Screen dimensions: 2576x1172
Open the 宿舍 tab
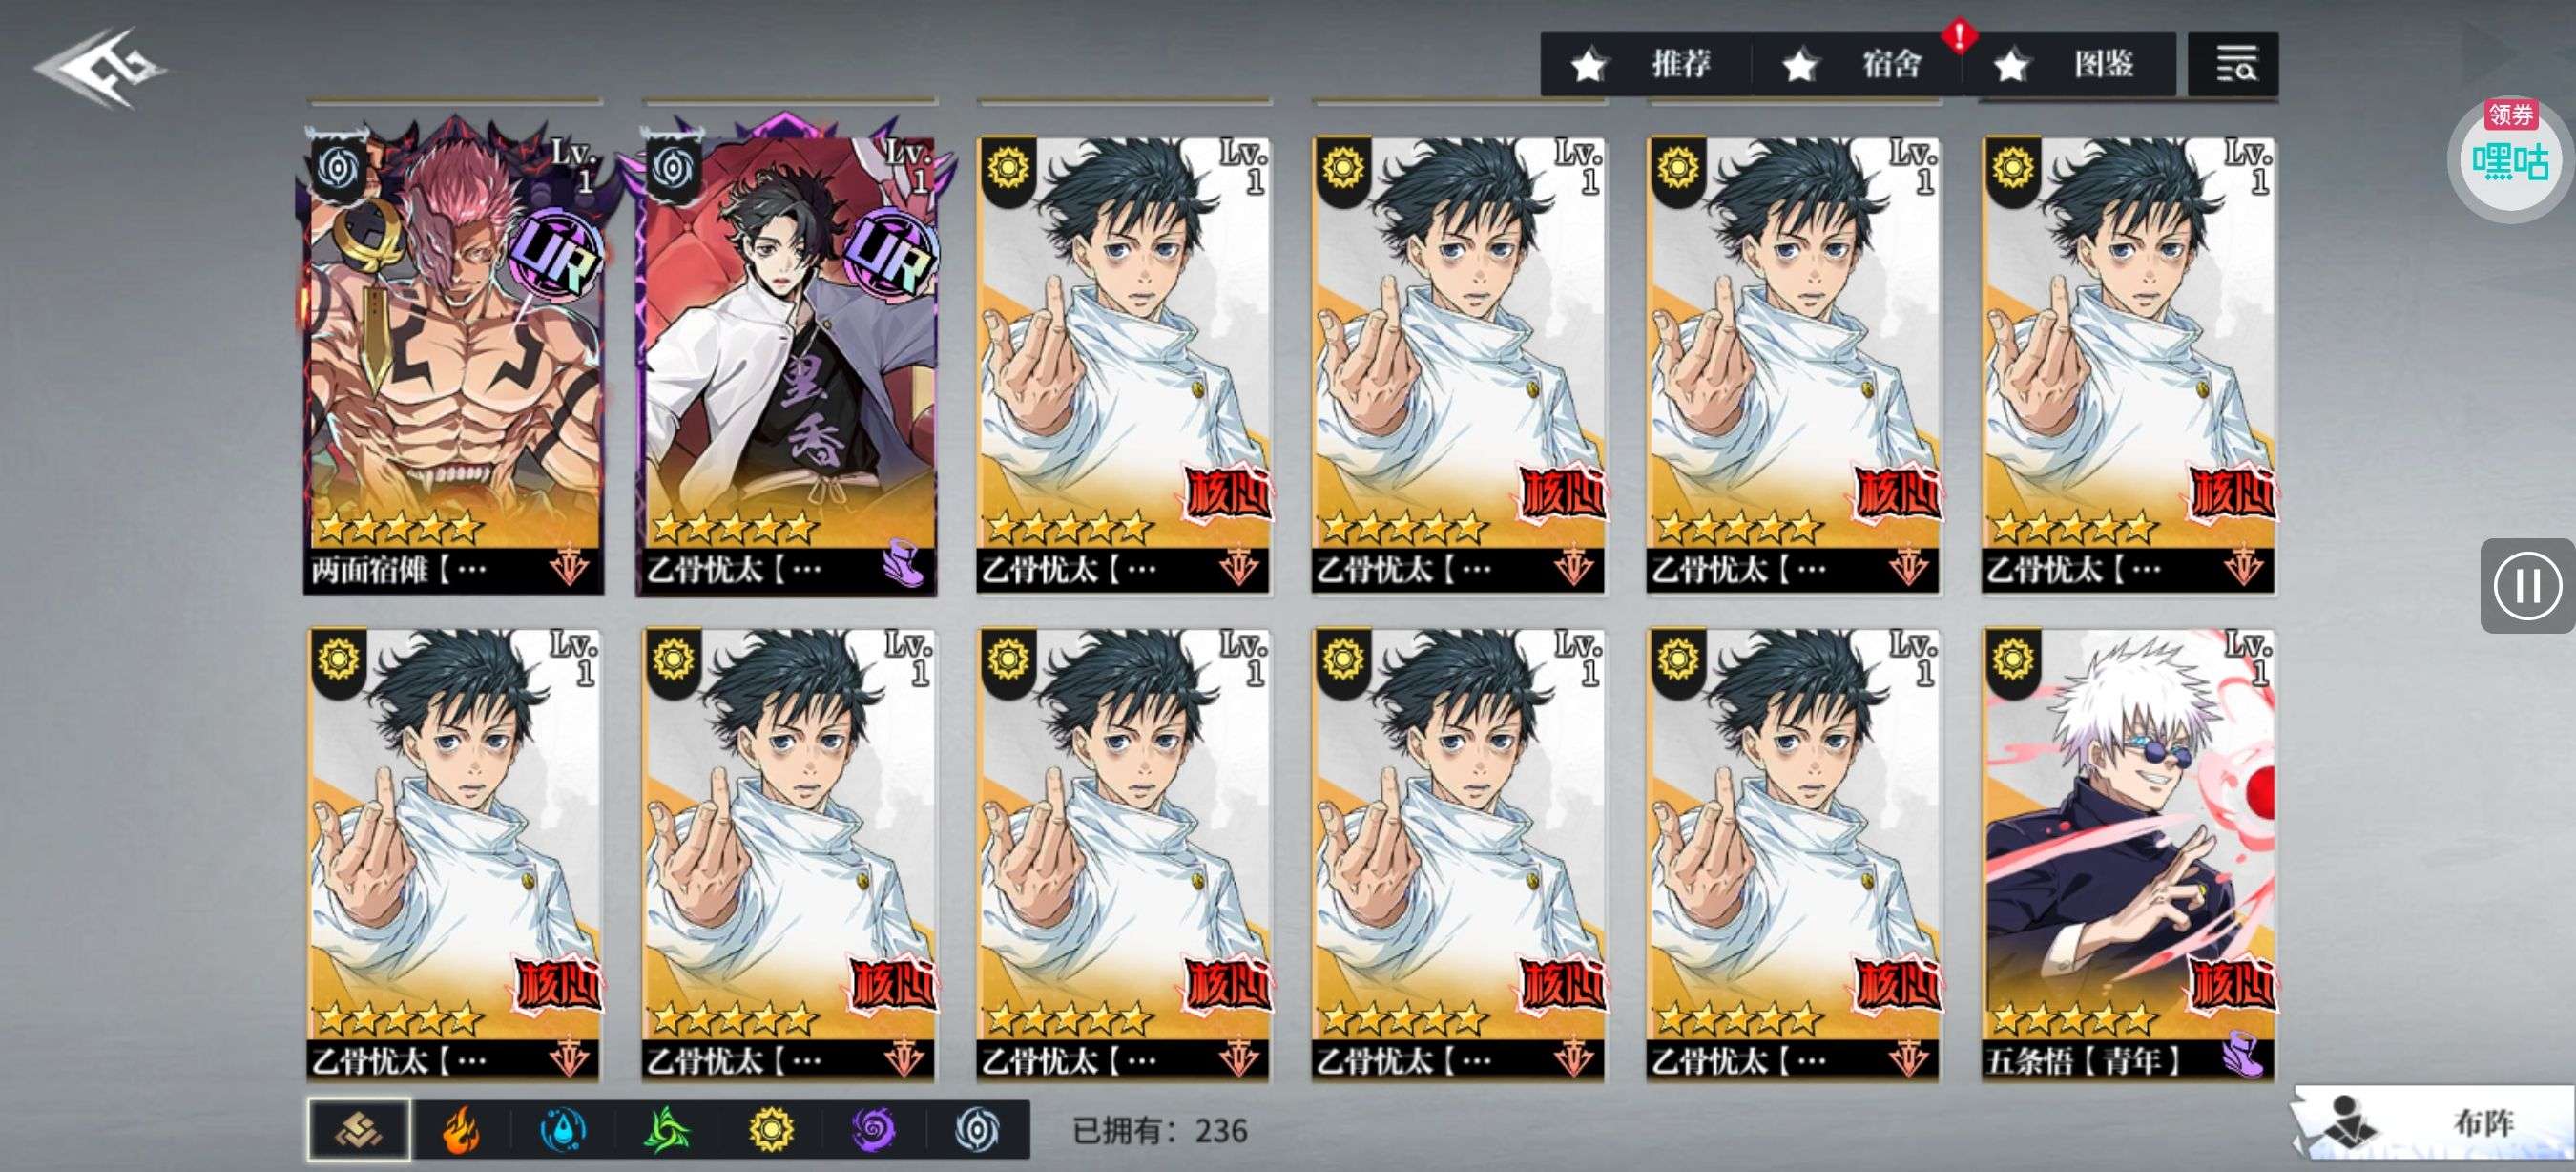point(1857,65)
